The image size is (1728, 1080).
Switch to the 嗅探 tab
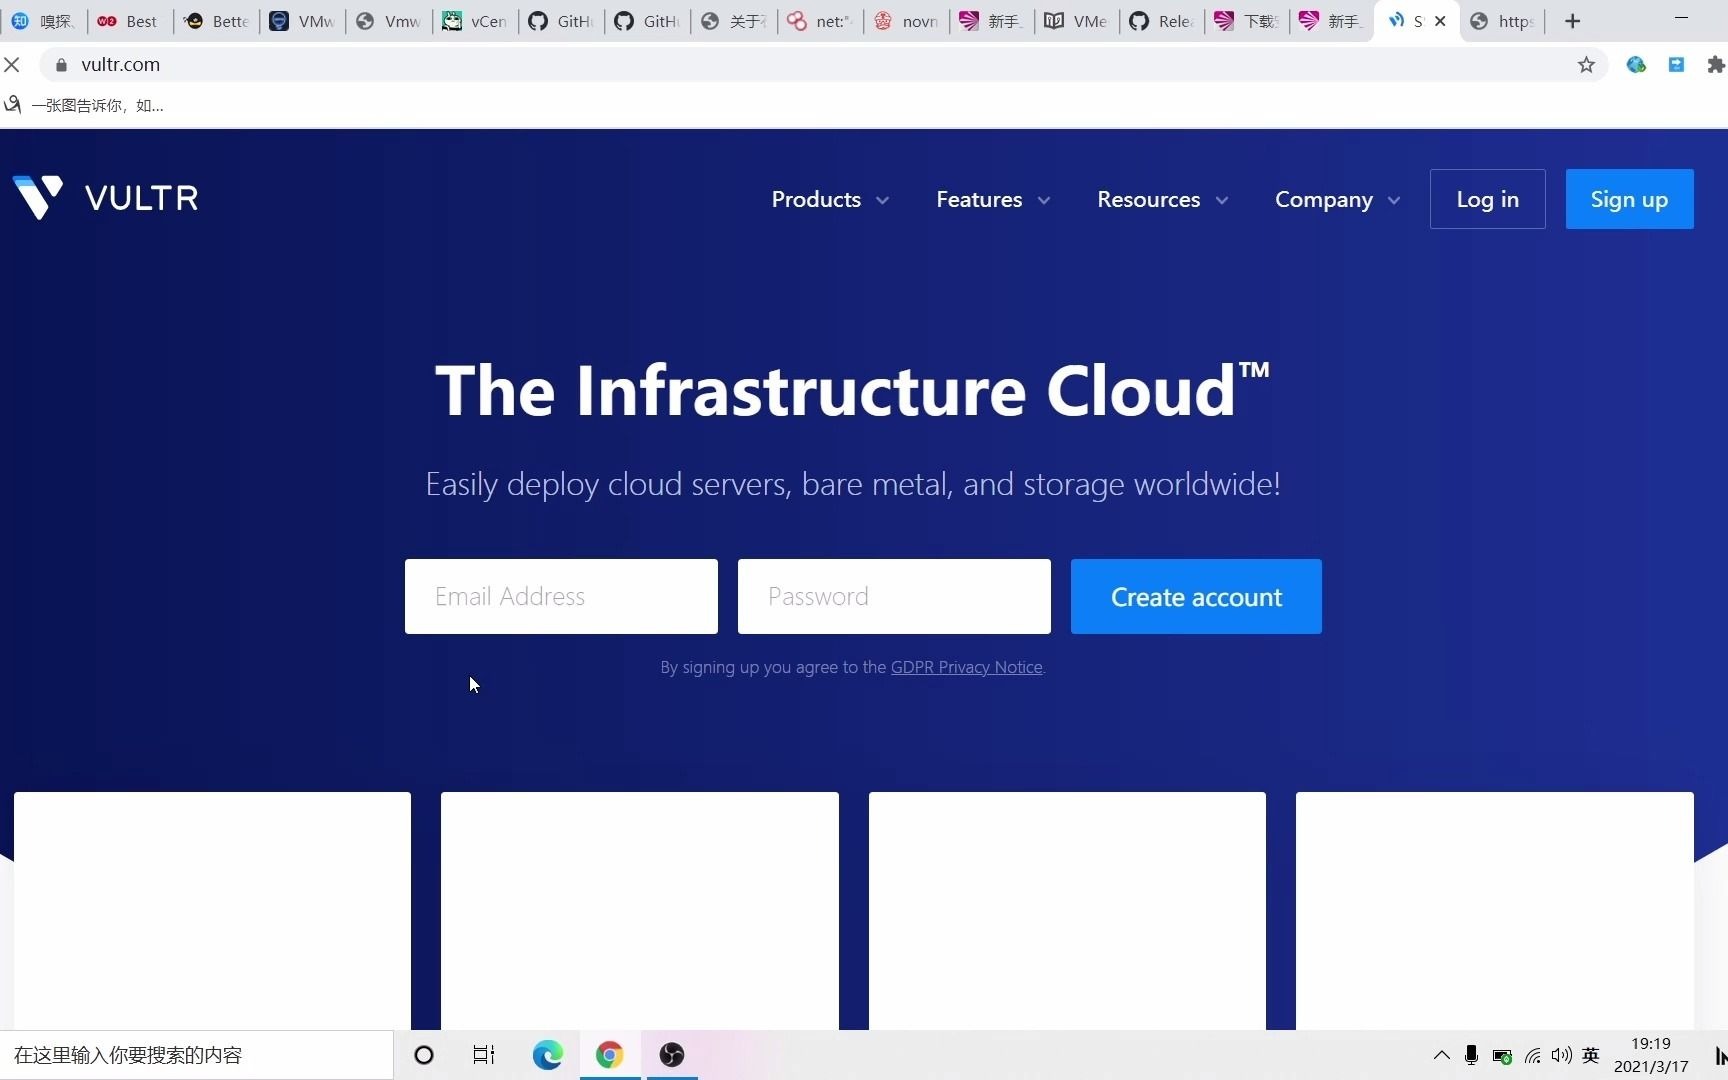tap(44, 21)
